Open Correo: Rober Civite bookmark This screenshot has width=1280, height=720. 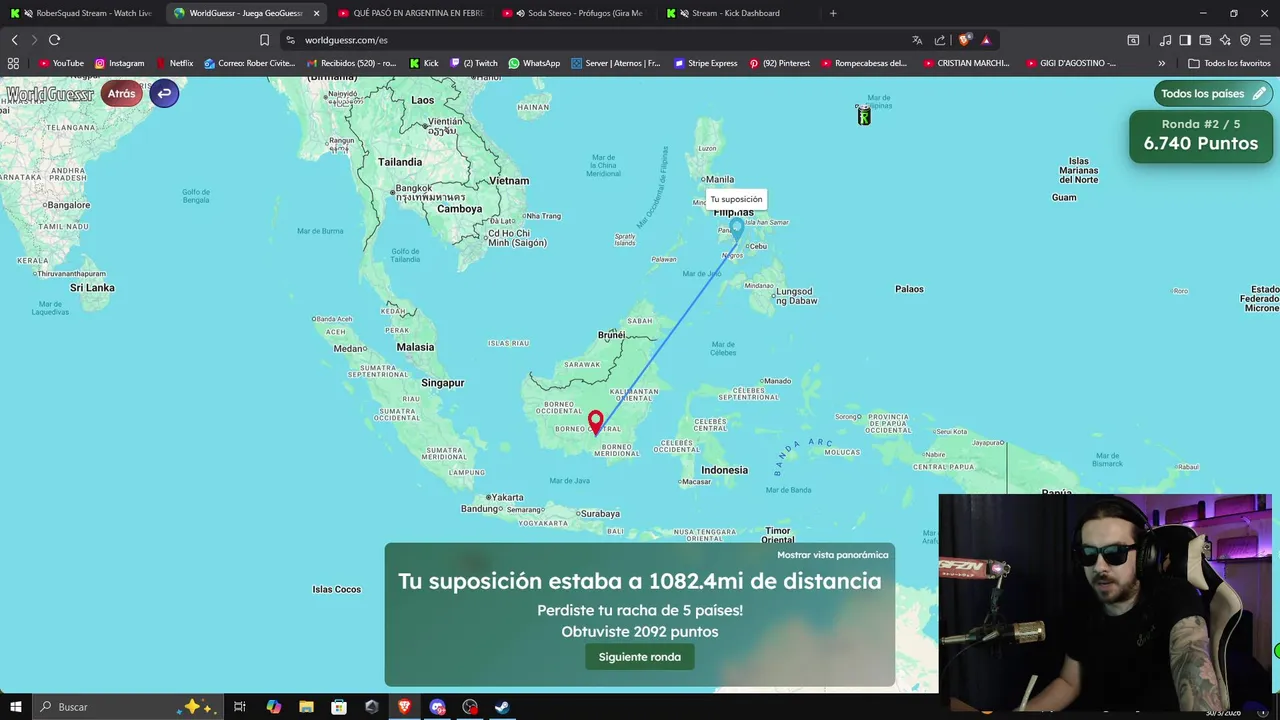pyautogui.click(x=249, y=63)
